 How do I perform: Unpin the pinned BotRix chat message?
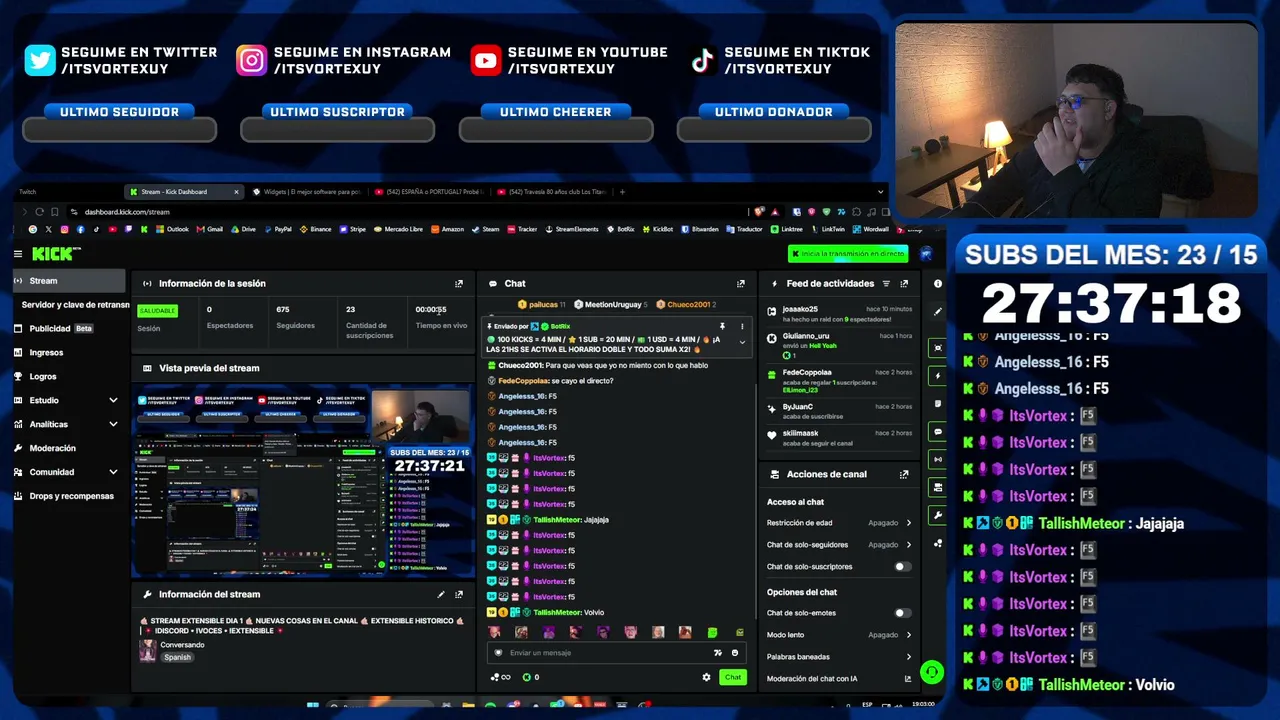tap(722, 326)
